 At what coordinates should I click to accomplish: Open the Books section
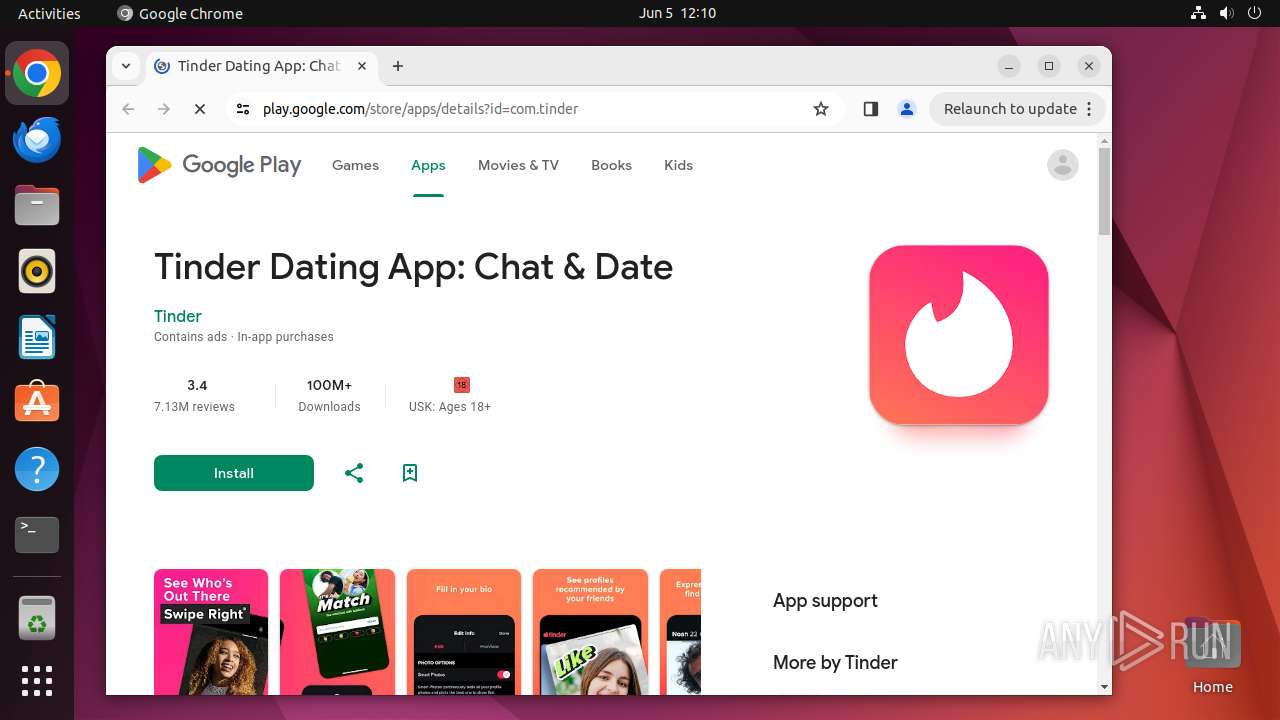(x=611, y=165)
